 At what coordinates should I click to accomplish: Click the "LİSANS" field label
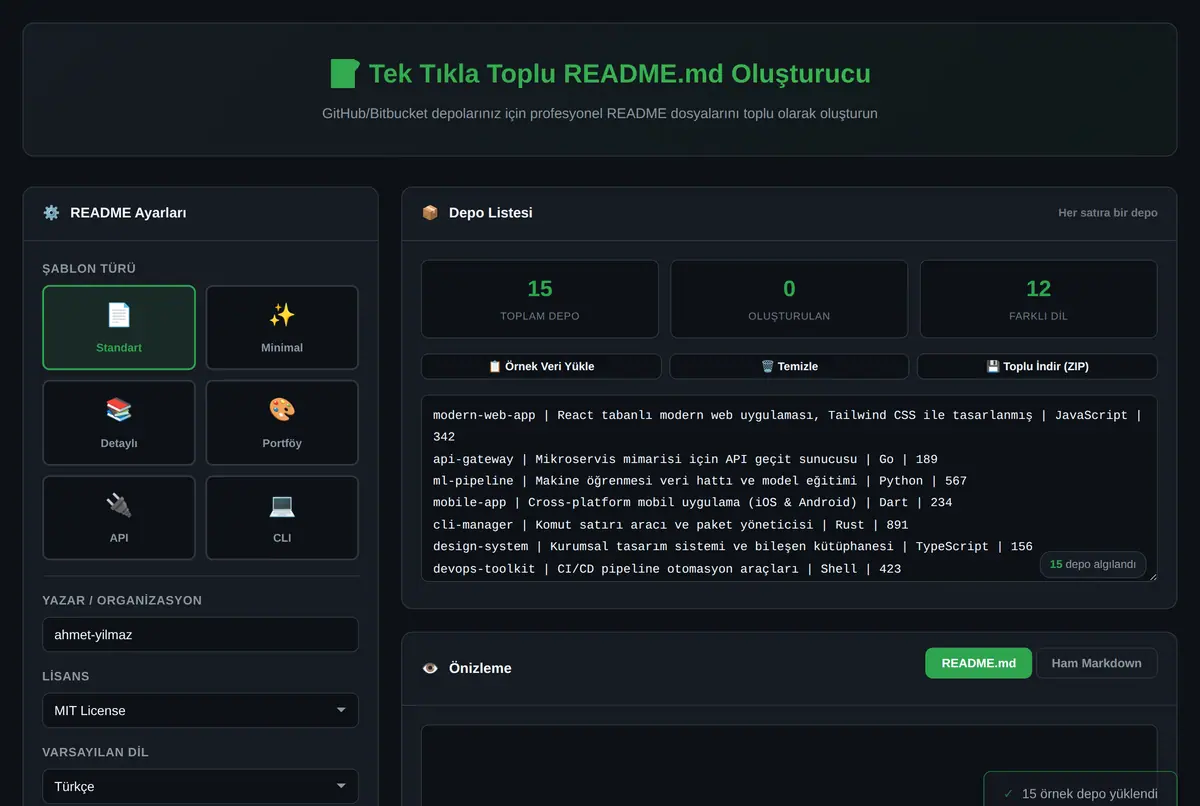tap(66, 677)
